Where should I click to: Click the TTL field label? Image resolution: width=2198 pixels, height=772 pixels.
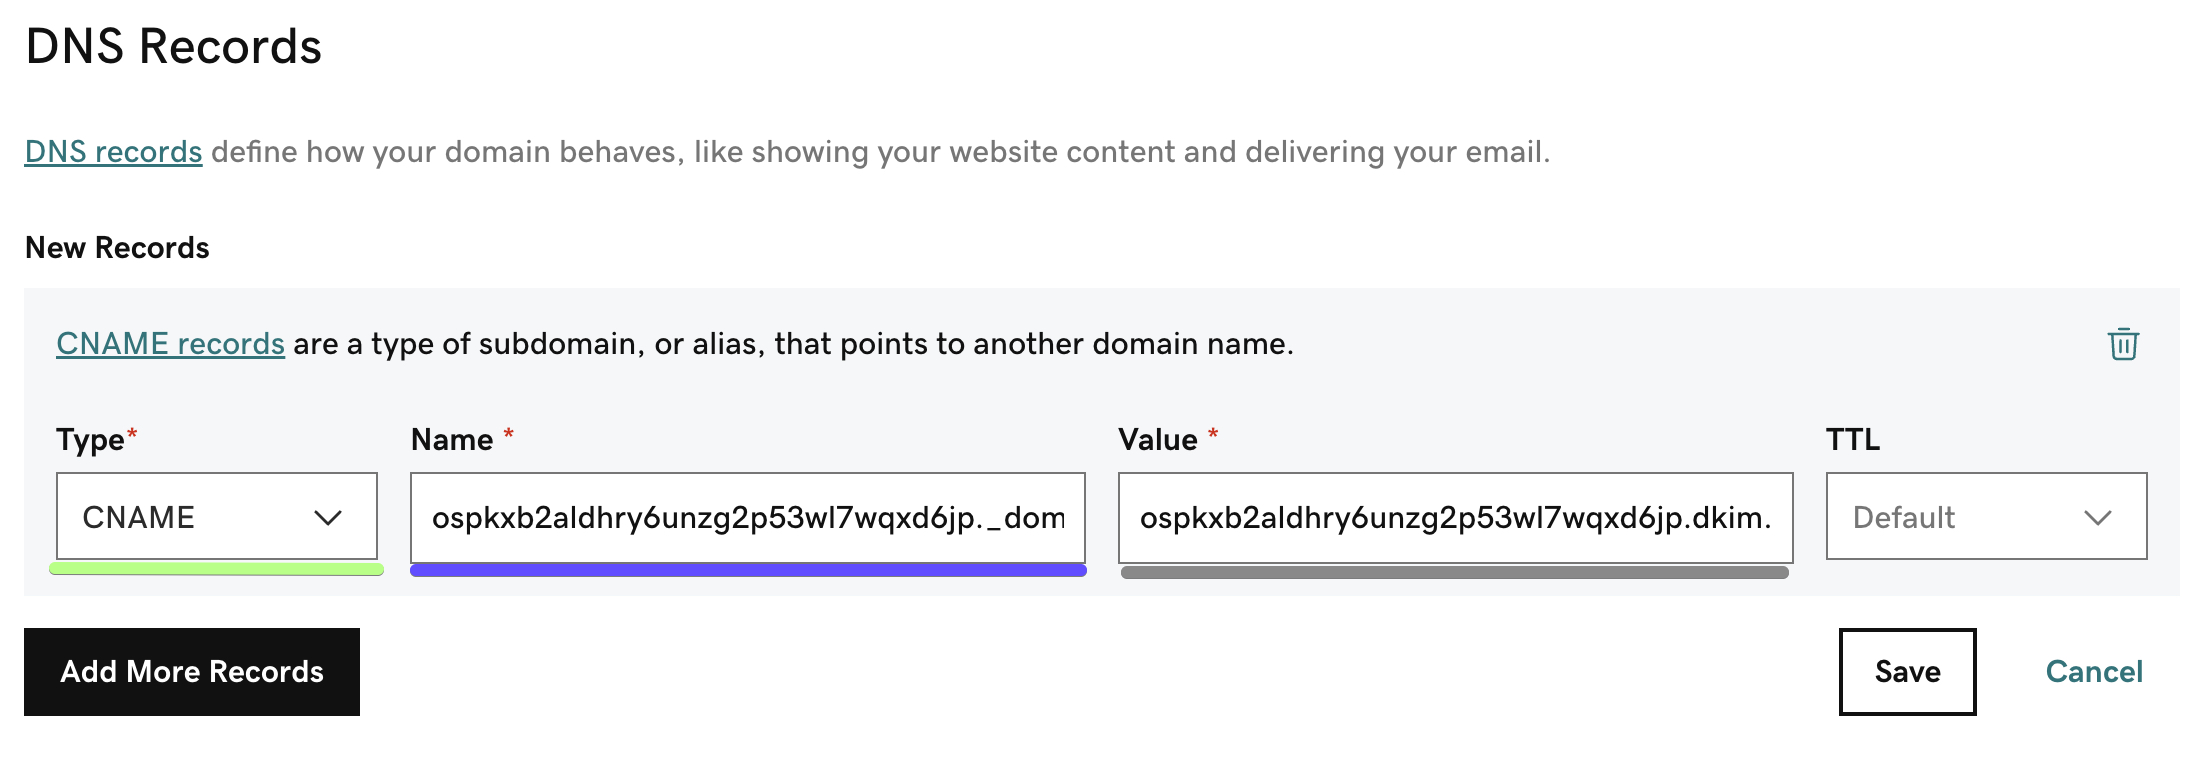1853,440
